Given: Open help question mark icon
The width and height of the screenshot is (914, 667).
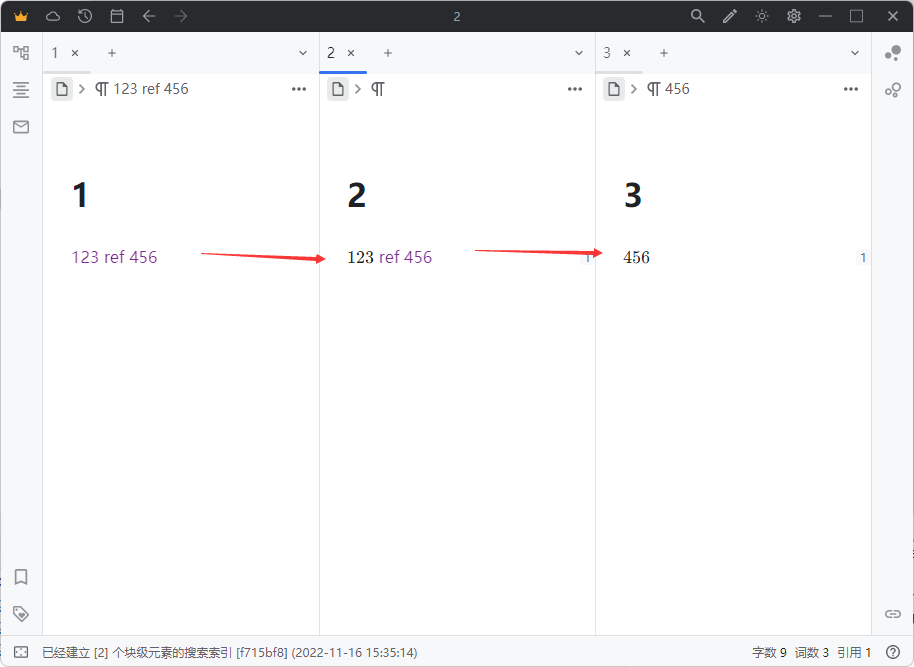Looking at the screenshot, I should pos(892,652).
